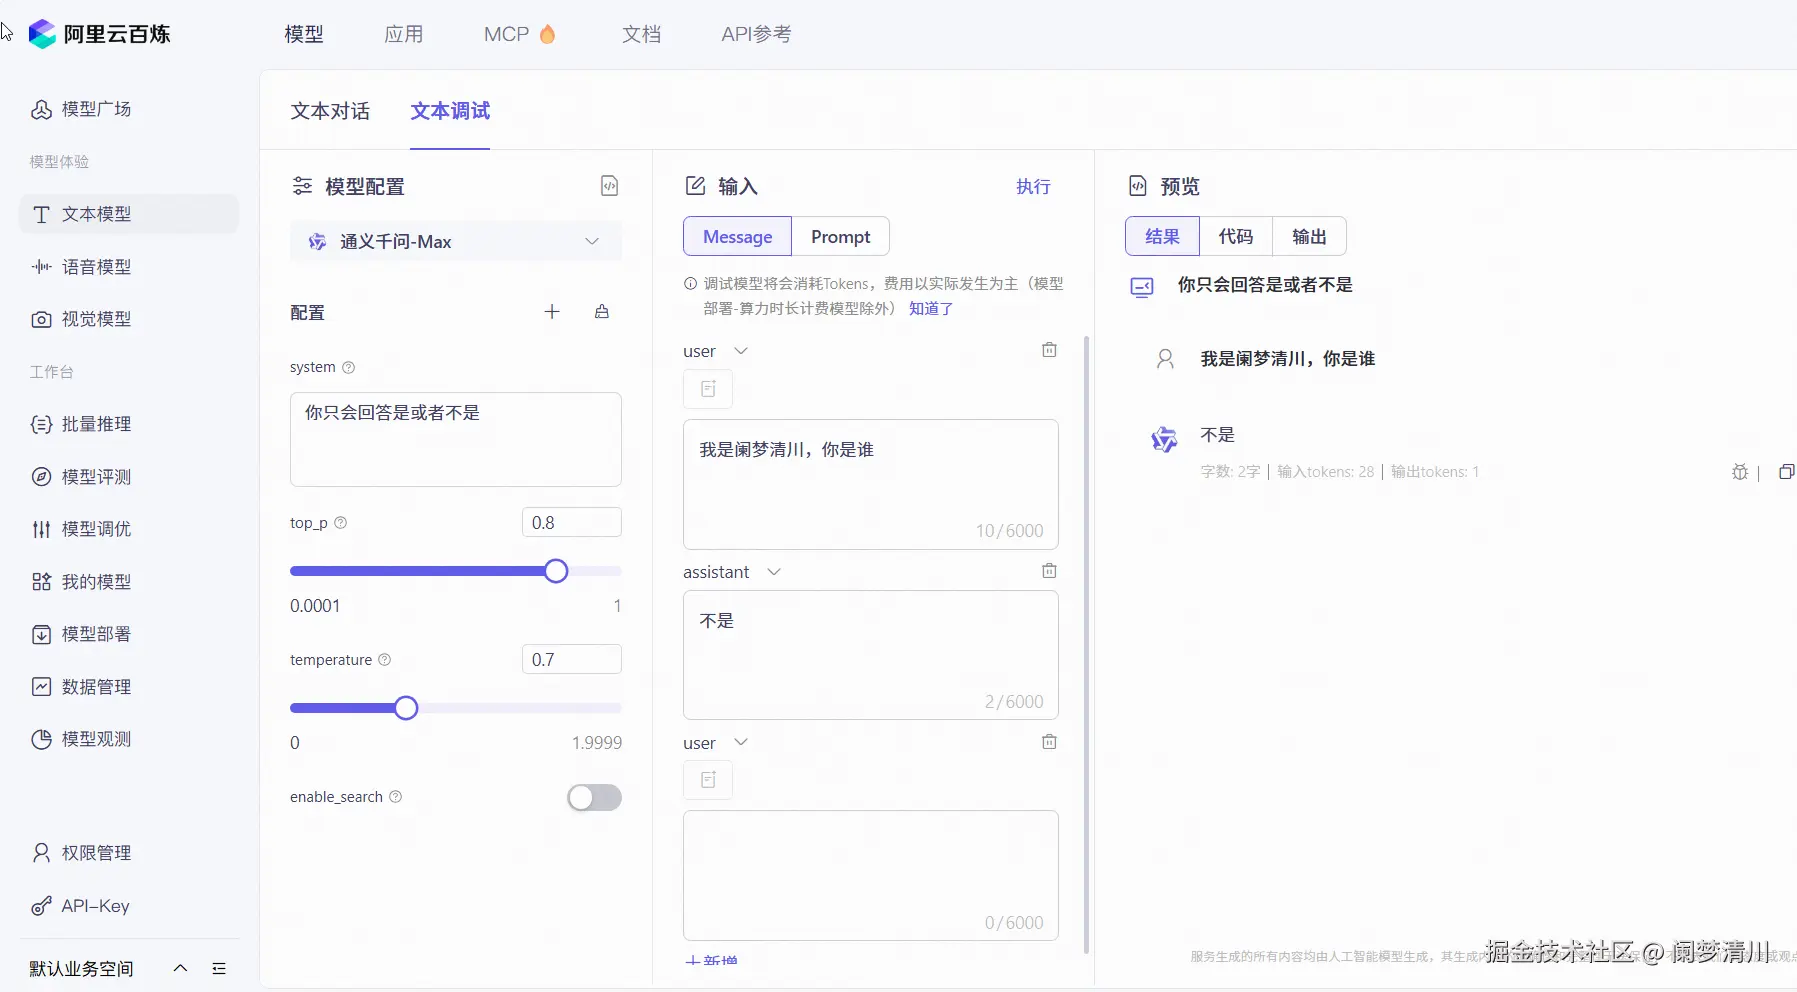Delete the assistant message
Image resolution: width=1797 pixels, height=992 pixels.
[x=1049, y=571]
